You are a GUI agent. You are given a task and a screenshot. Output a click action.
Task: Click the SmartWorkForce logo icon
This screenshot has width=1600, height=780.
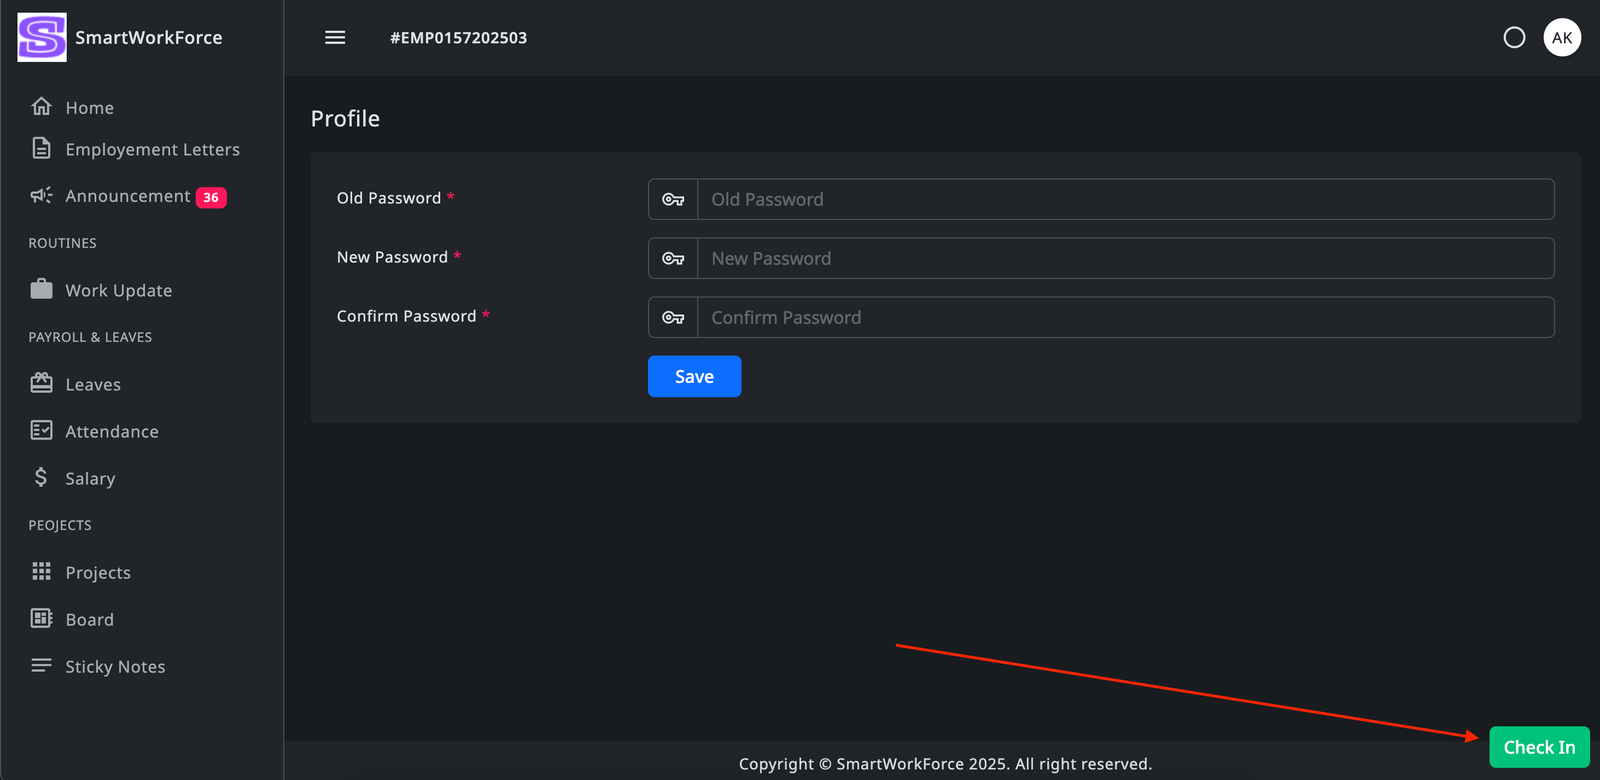42,38
